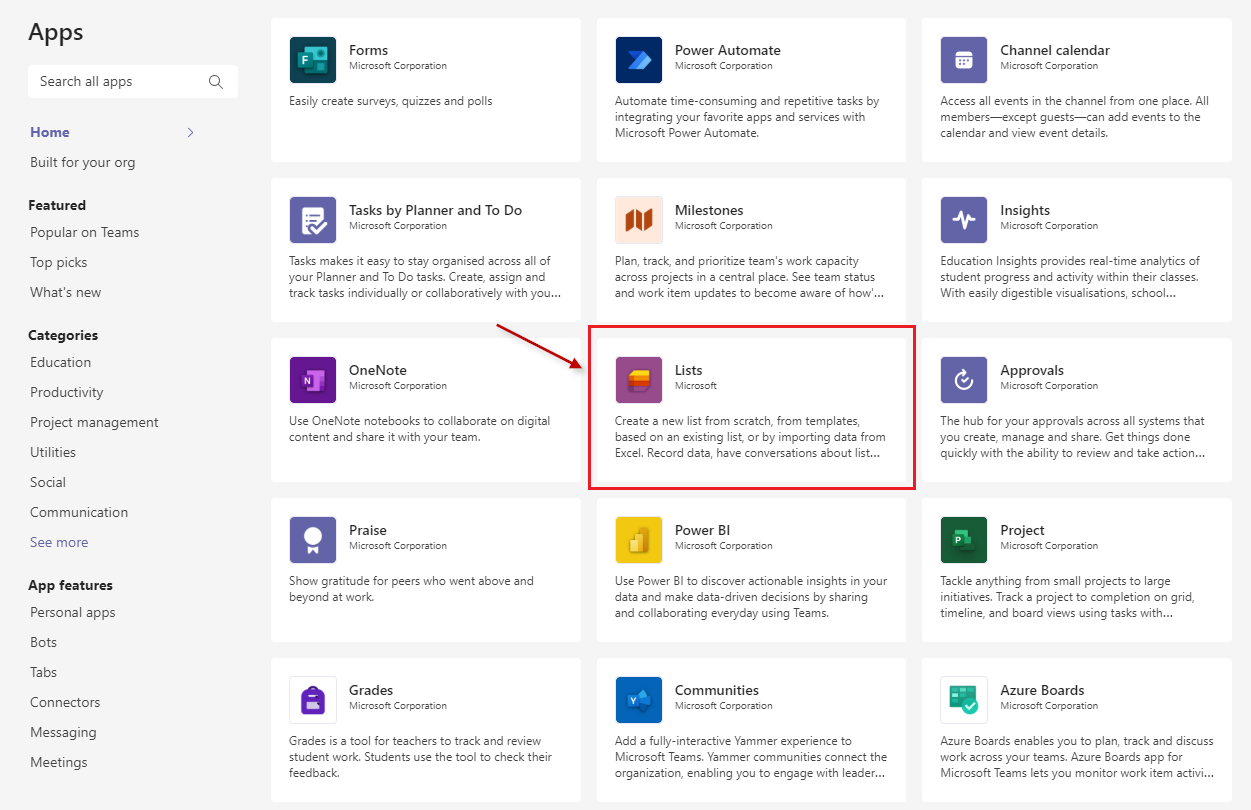Select Meetings app feature
Viewport: 1251px width, 810px height.
coord(59,762)
